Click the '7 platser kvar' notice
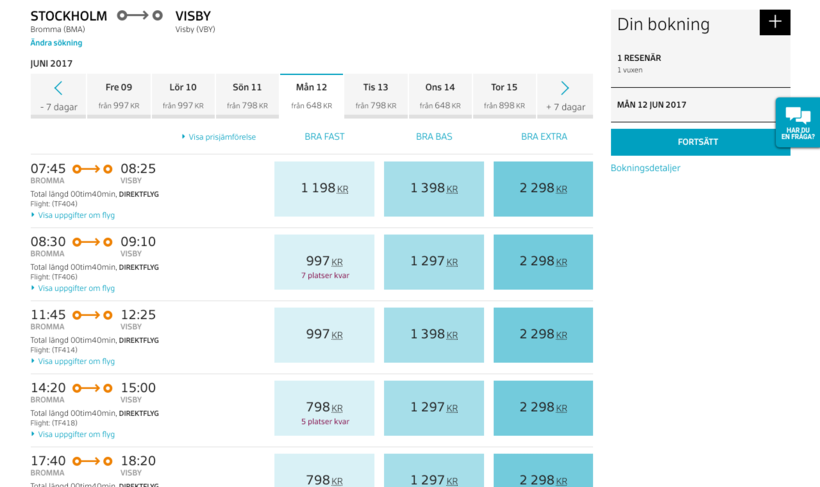This screenshot has width=820, height=487. tap(325, 275)
